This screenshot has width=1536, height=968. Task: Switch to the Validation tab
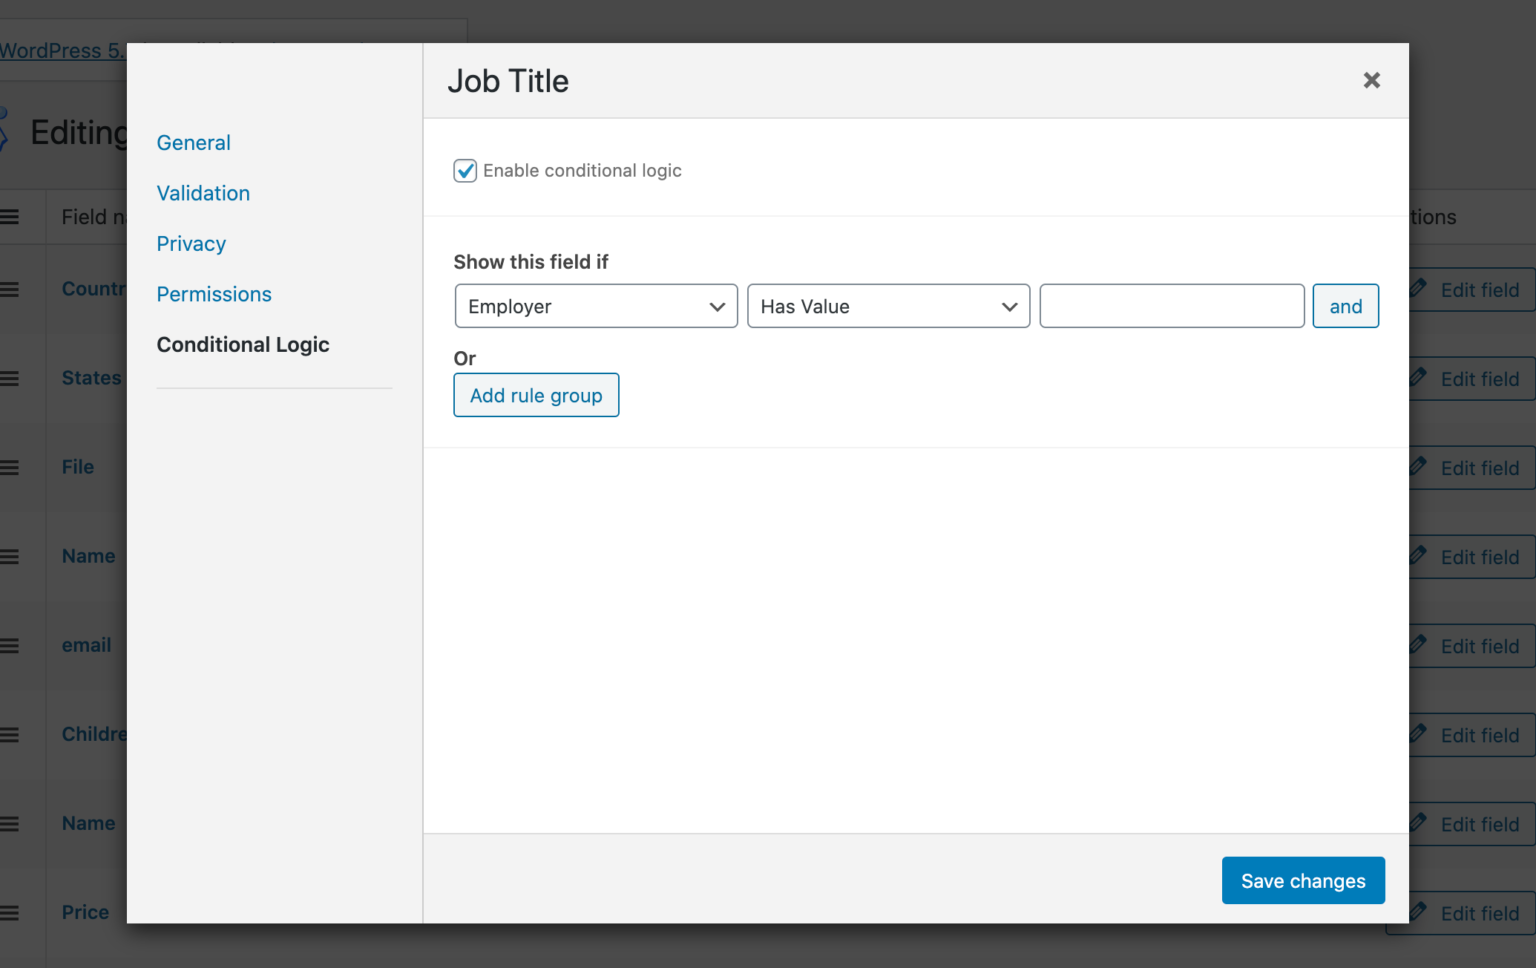[203, 193]
